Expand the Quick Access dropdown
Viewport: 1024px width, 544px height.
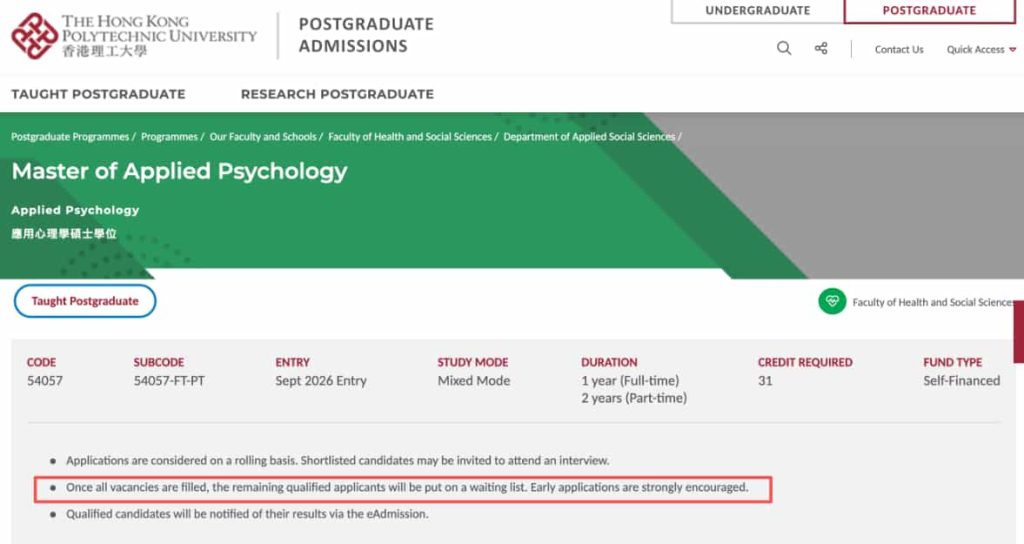(x=981, y=49)
